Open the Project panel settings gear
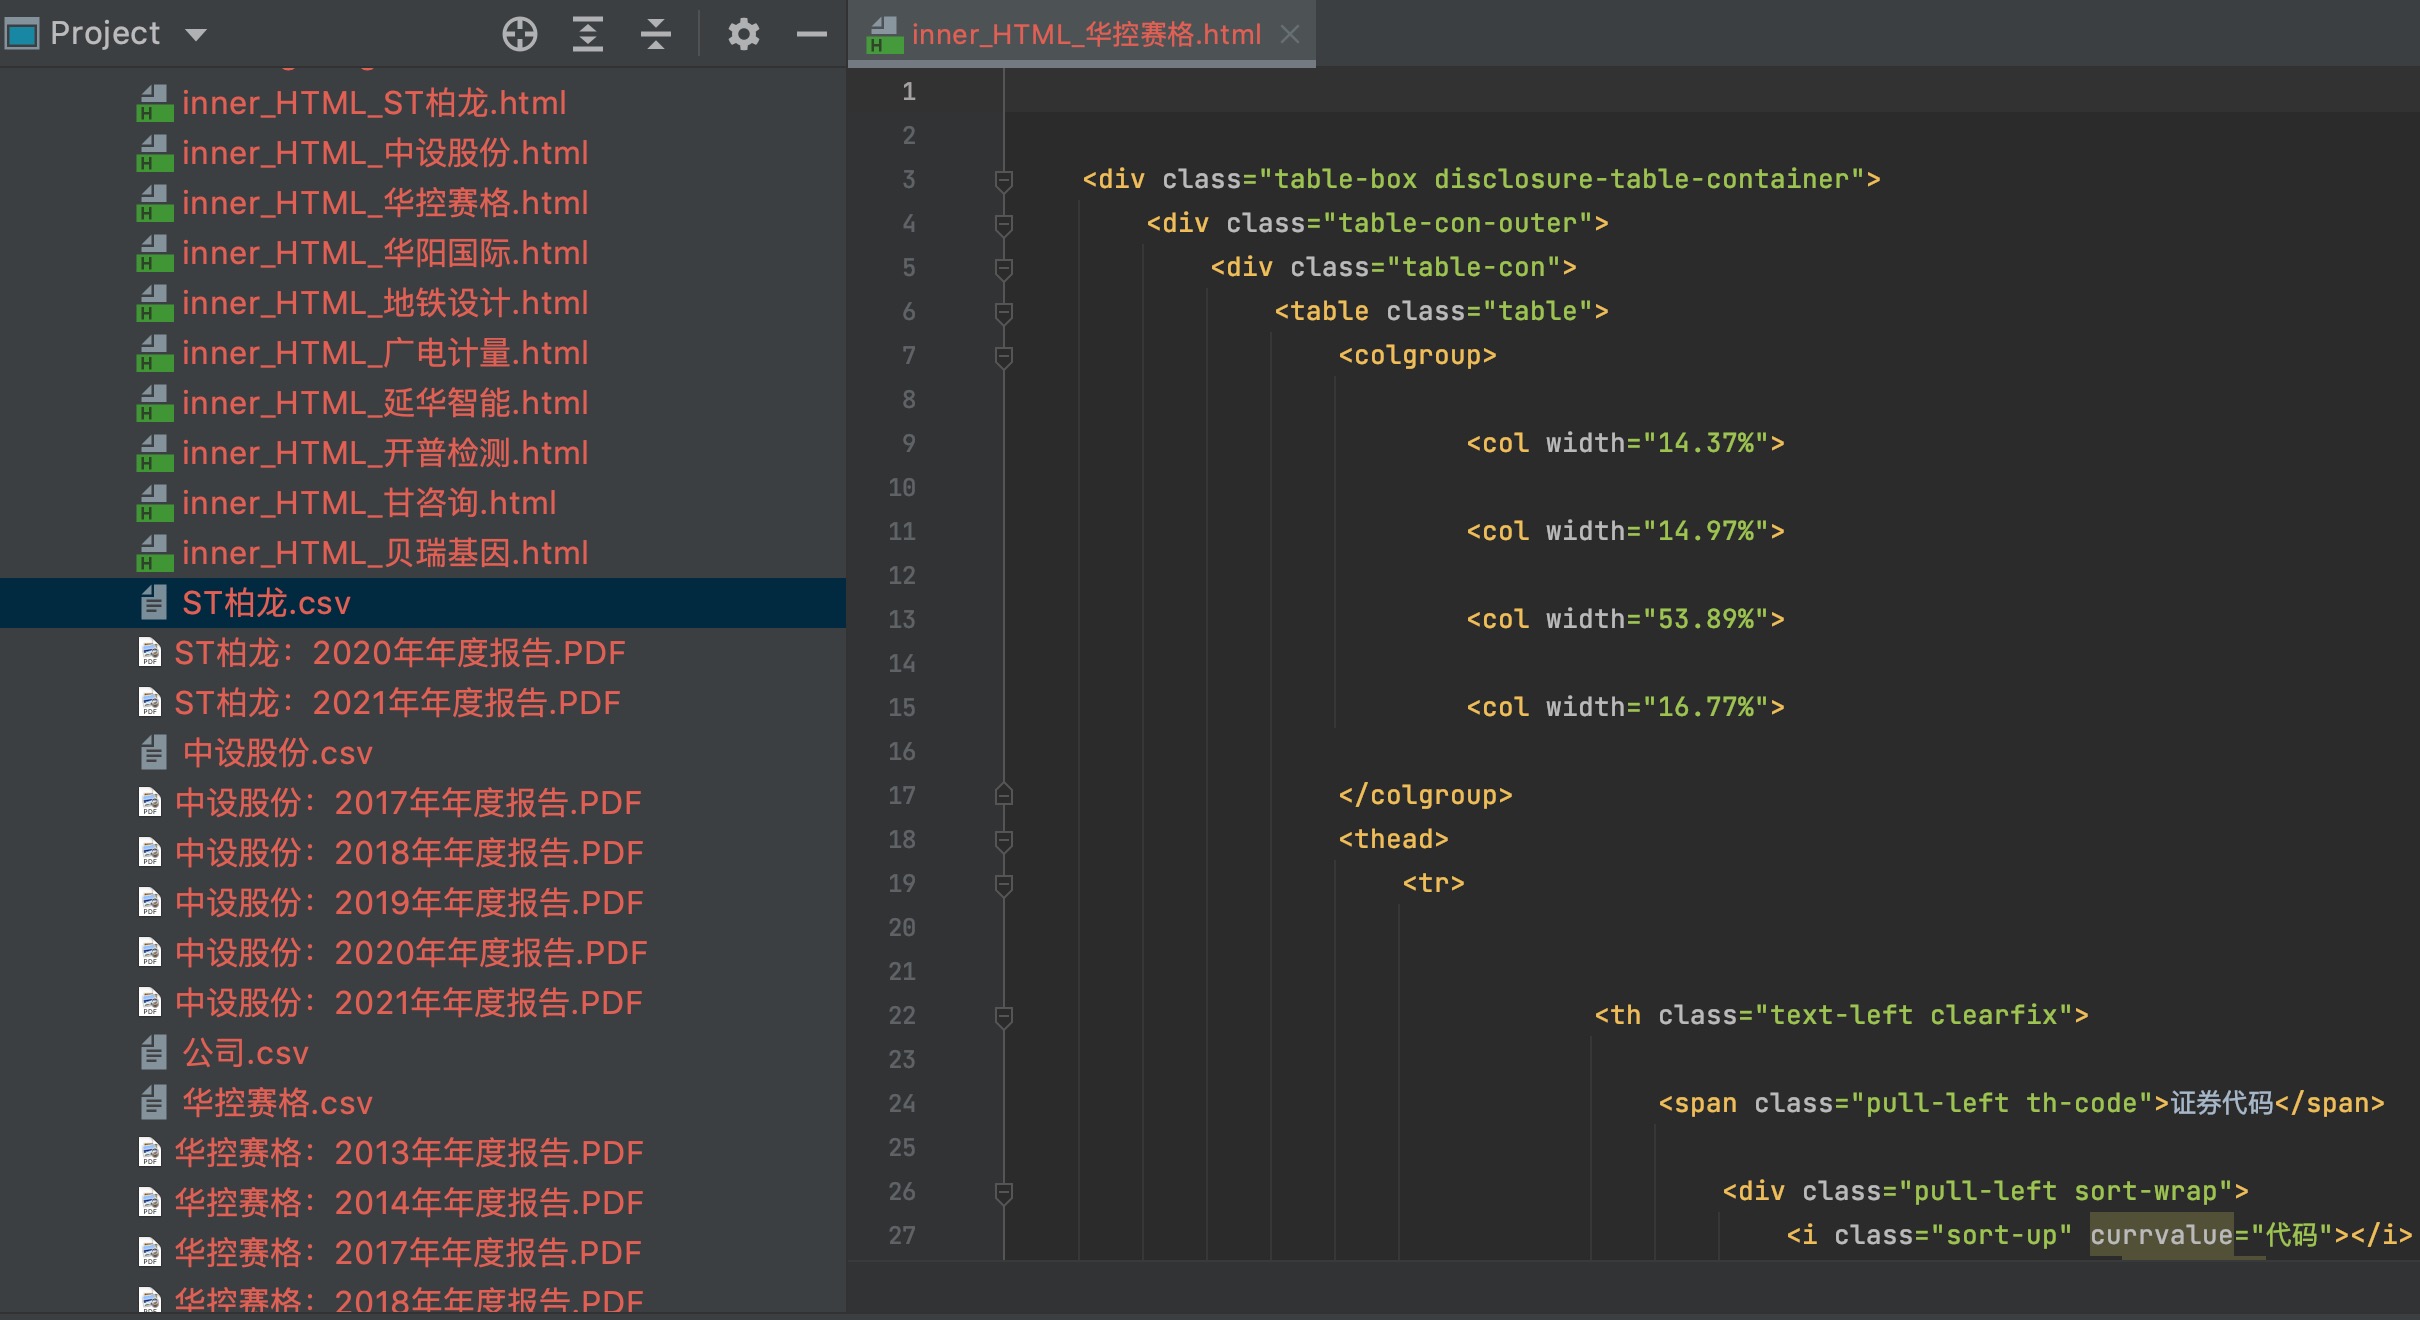This screenshot has width=2420, height=1320. point(743,34)
